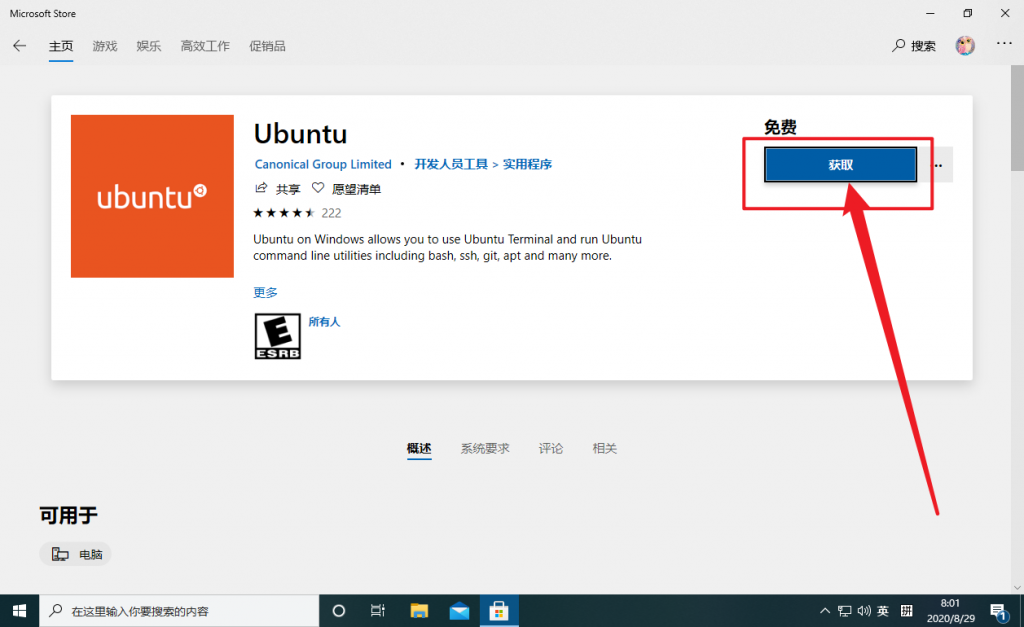Open the Store's top-right more options menu
The image size is (1024, 627).
coord(1004,44)
